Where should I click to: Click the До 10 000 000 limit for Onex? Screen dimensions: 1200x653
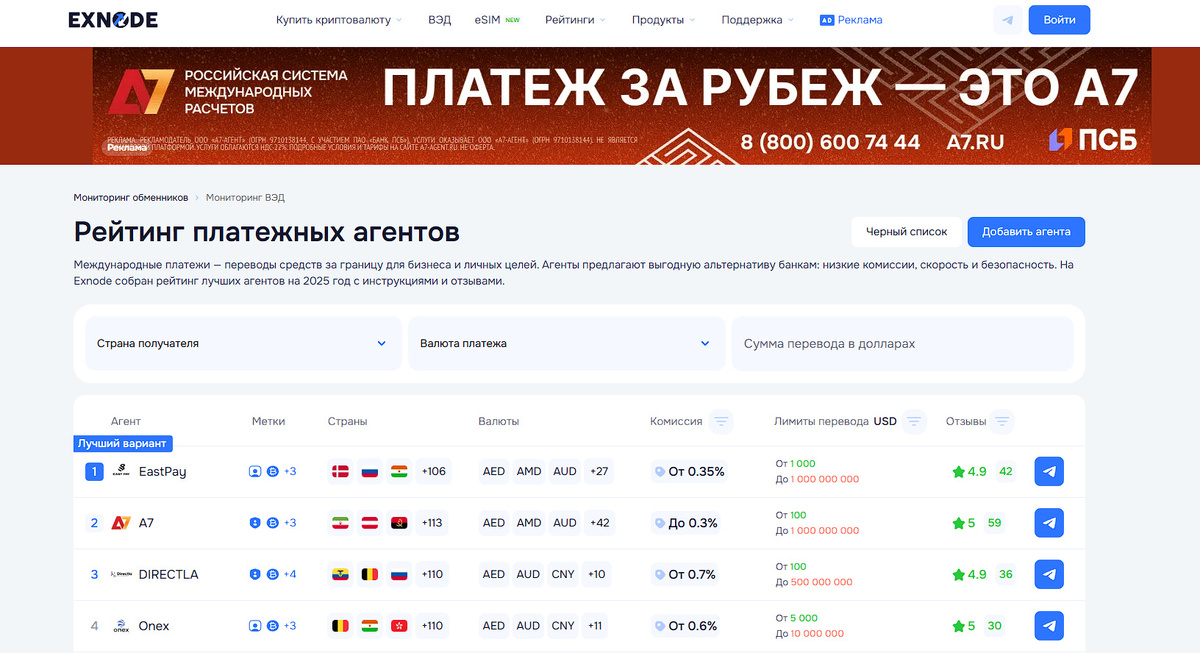pyautogui.click(x=812, y=634)
